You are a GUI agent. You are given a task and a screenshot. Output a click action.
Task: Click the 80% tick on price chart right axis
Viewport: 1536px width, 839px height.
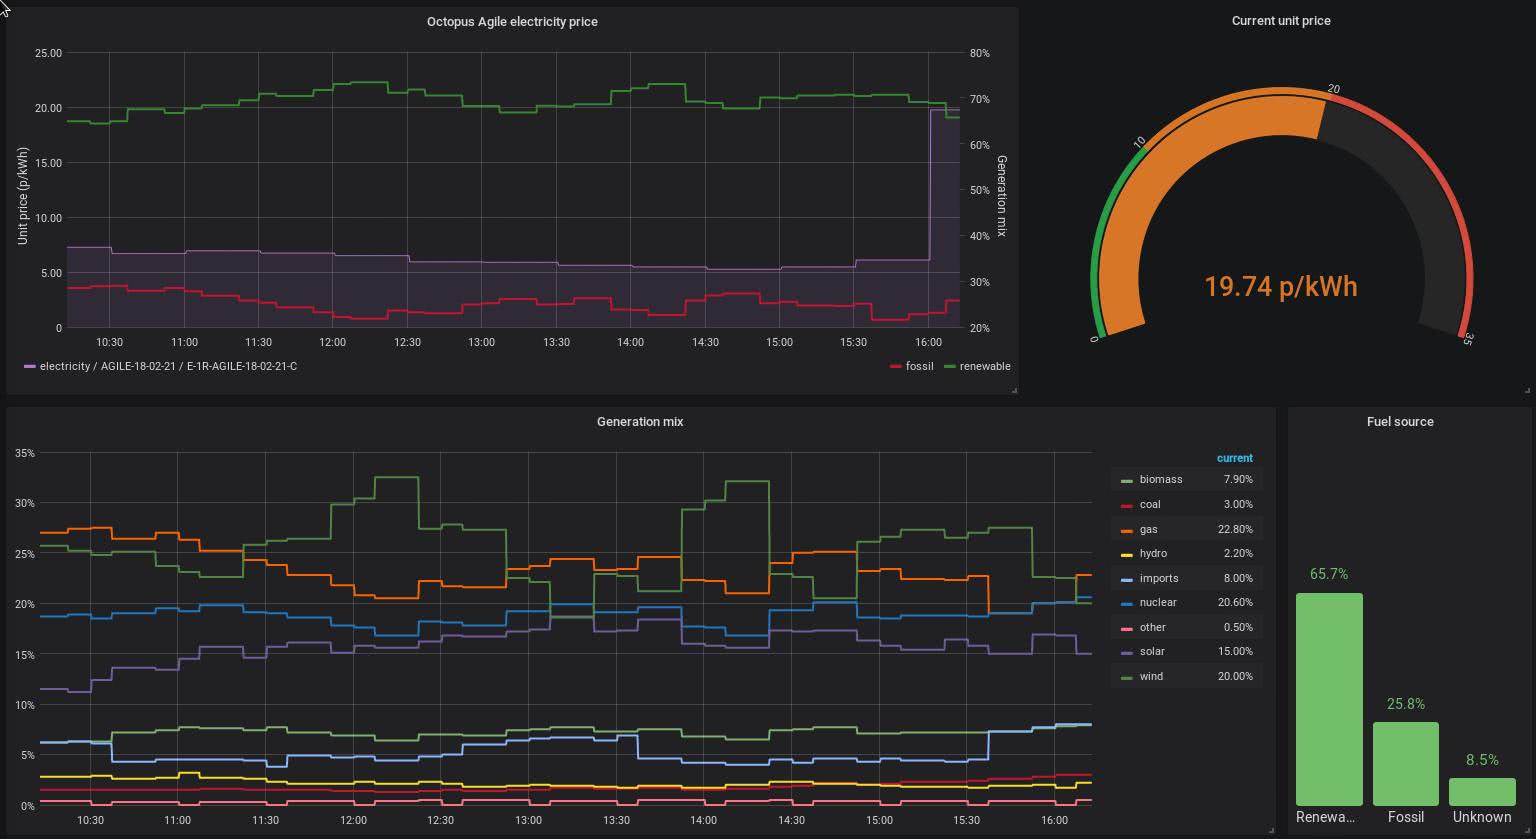pos(979,53)
